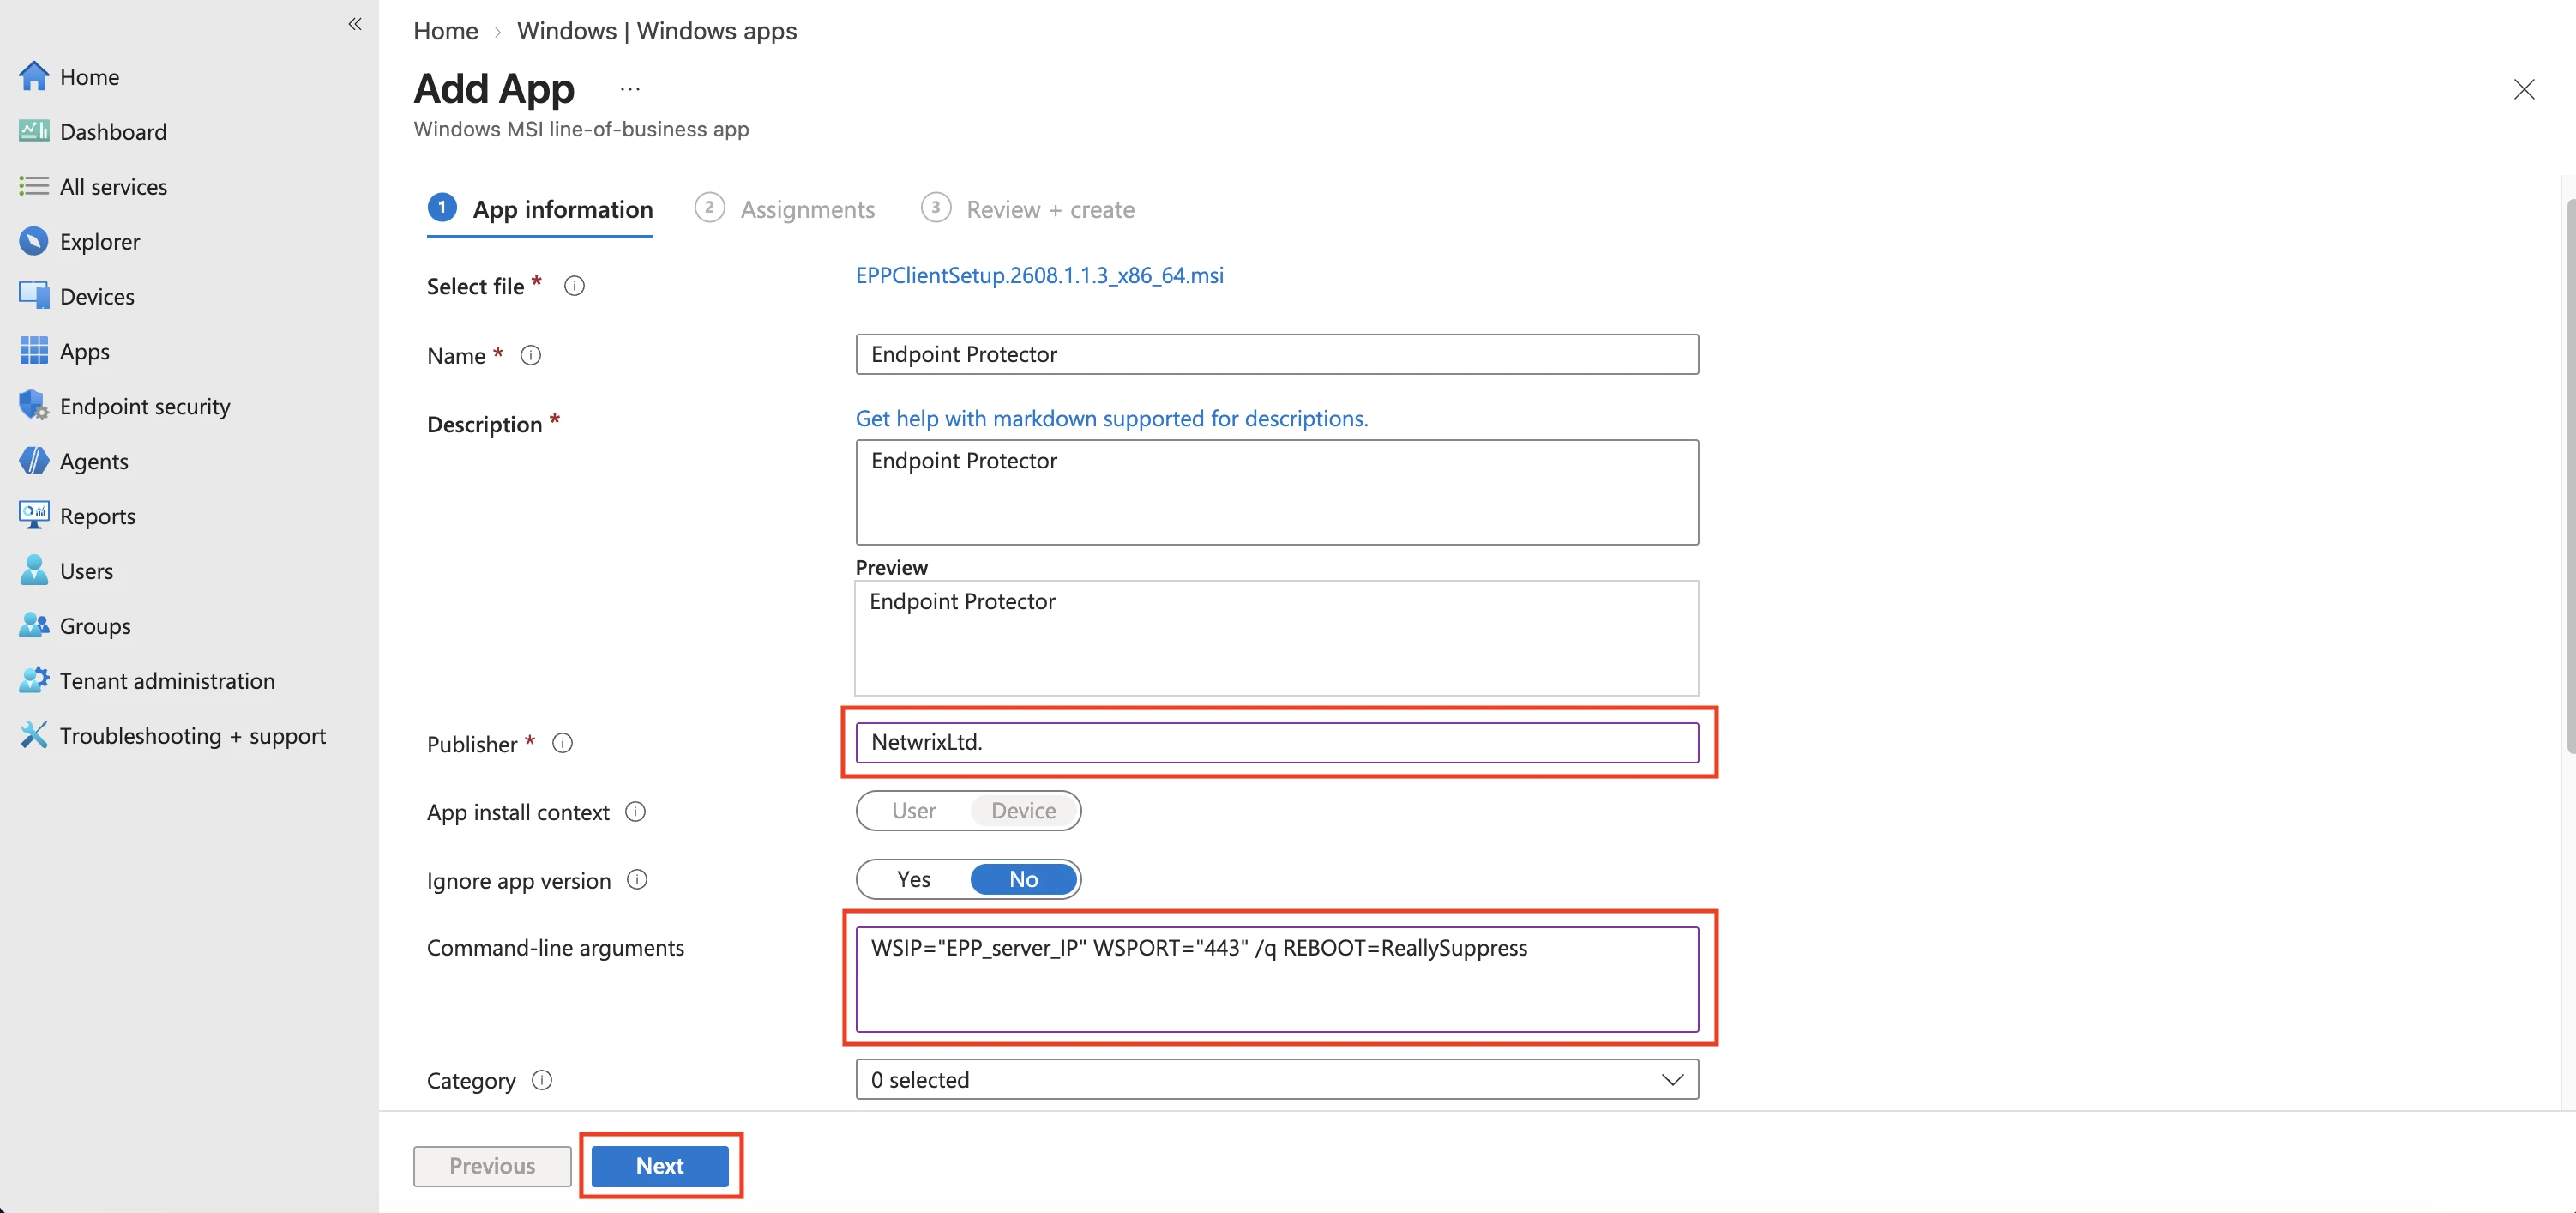2576x1213 pixels.
Task: Click the Groups people icon
Action: point(33,626)
